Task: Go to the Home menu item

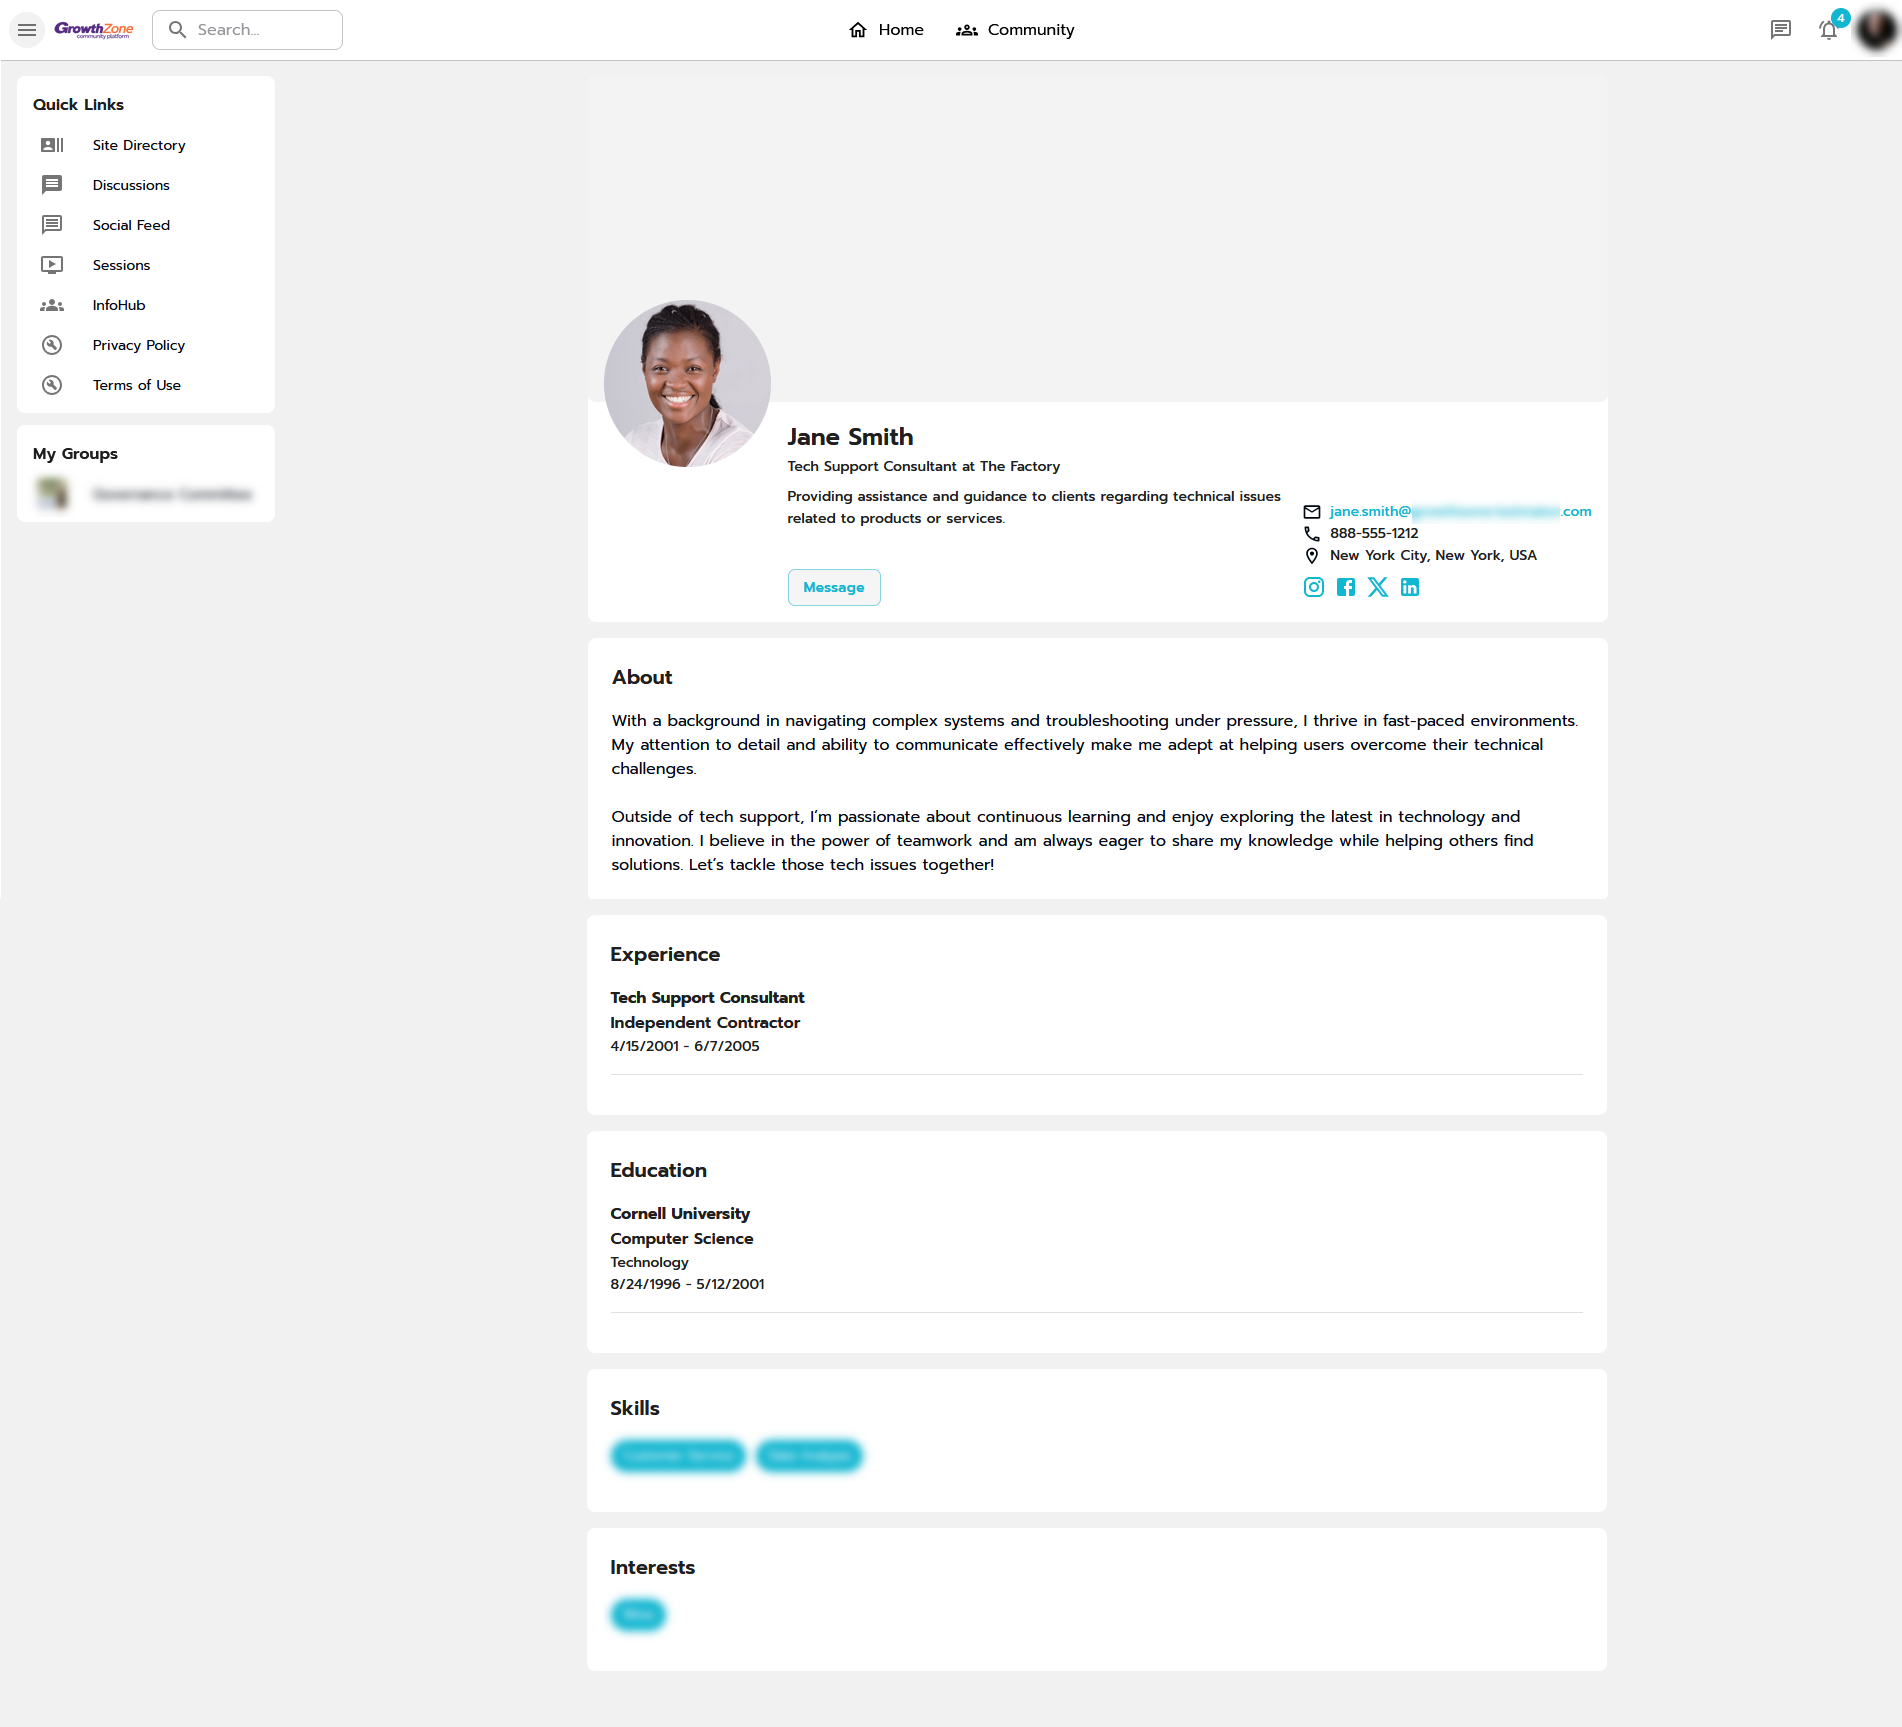Action: [886, 30]
